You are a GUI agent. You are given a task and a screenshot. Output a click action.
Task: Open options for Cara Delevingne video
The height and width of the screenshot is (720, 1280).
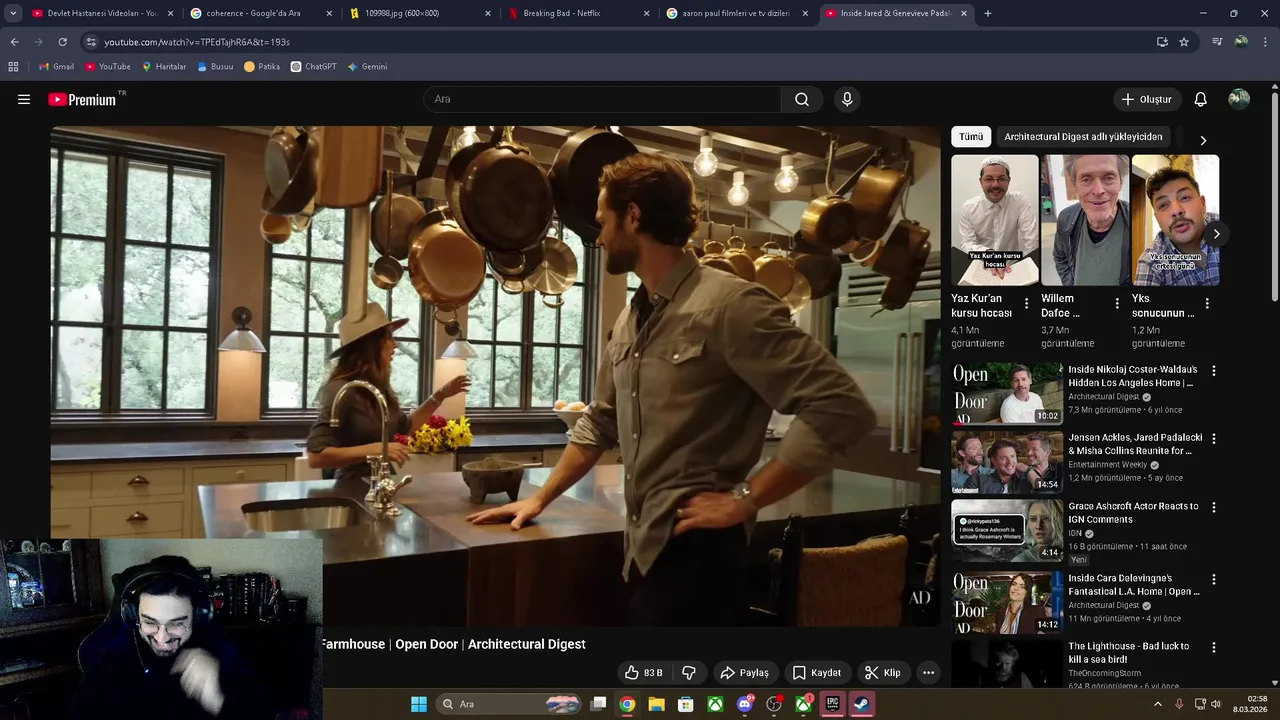tap(1214, 579)
